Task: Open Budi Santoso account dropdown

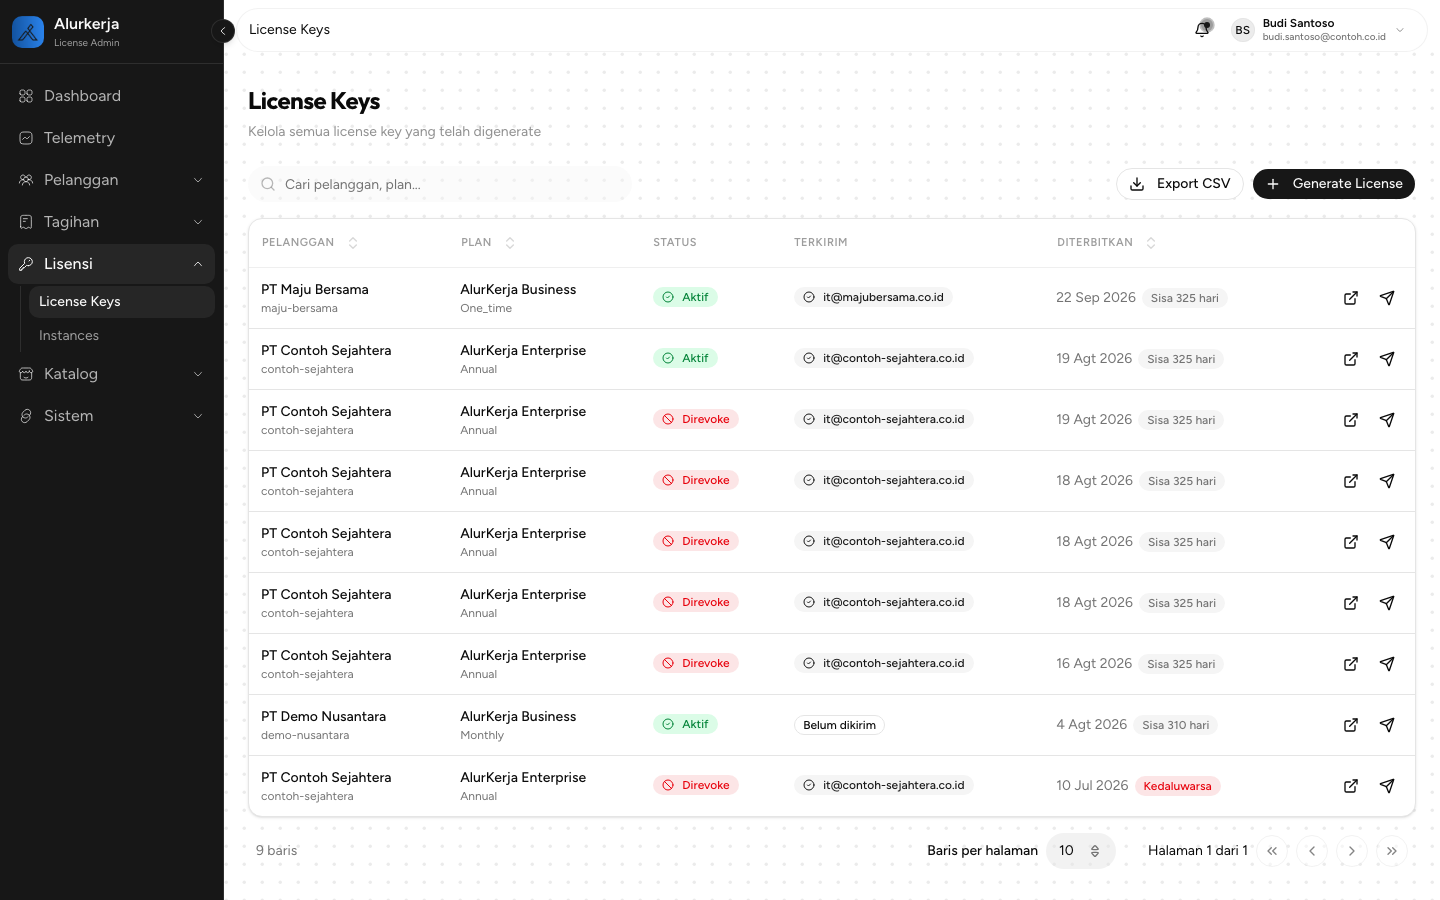Action: pyautogui.click(x=1320, y=30)
